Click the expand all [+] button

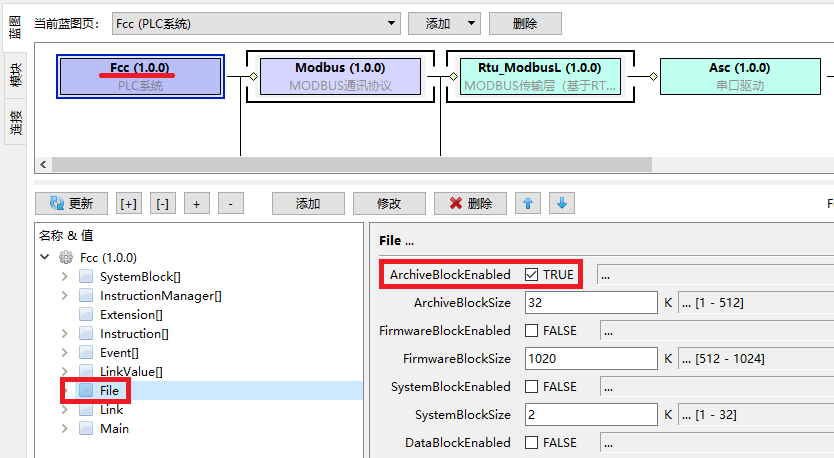coord(129,203)
